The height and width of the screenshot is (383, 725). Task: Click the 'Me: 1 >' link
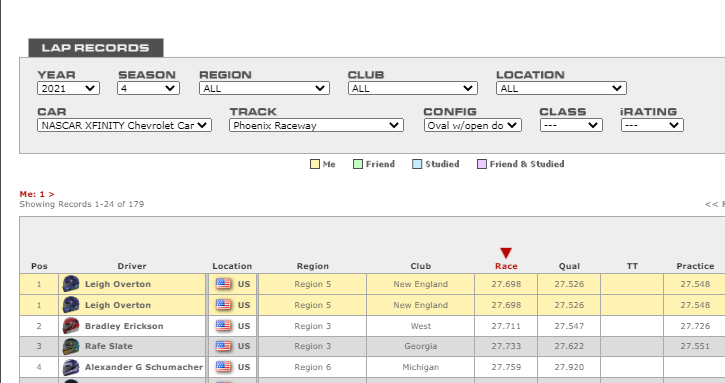37,194
